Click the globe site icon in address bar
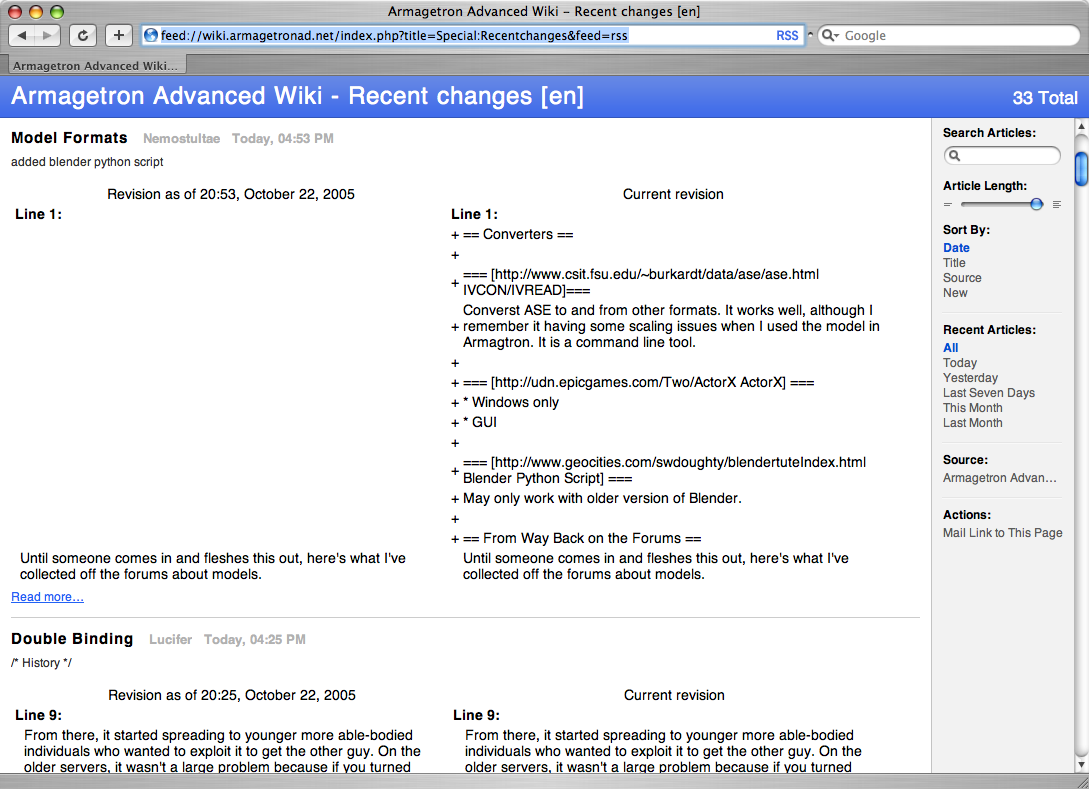 (x=151, y=35)
